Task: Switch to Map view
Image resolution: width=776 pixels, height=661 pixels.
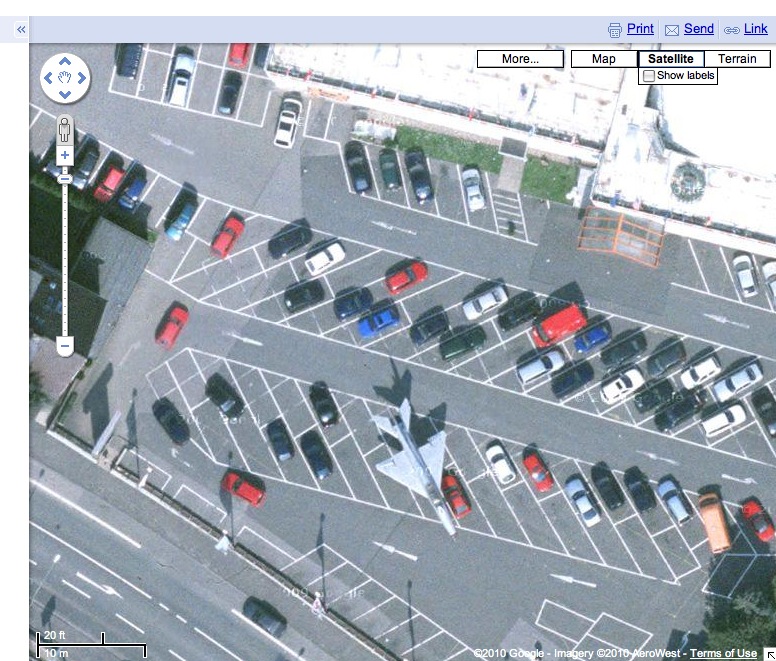Action: tap(603, 59)
